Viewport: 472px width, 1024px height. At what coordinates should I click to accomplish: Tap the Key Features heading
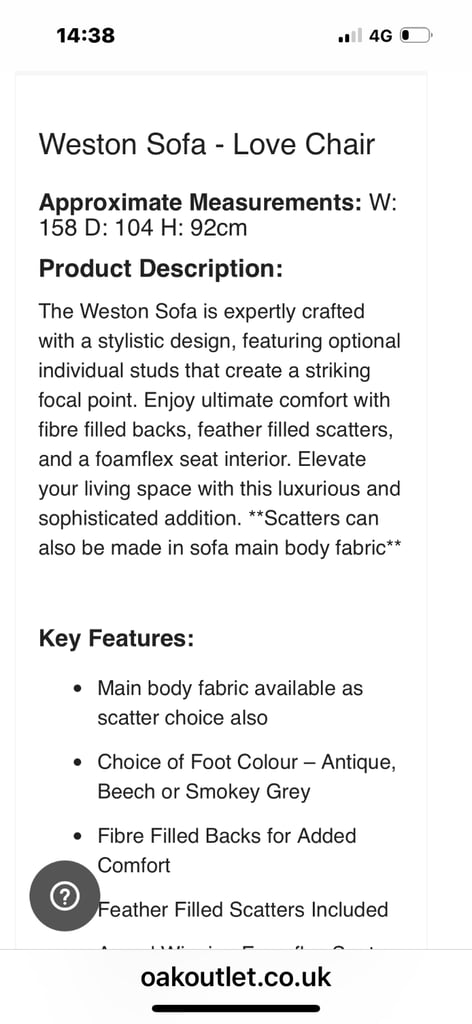116,638
